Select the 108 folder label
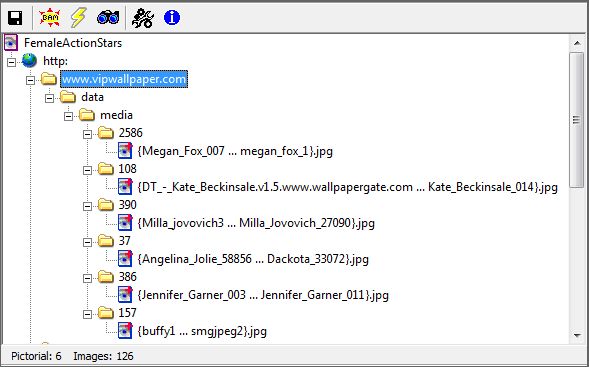Image resolution: width=589 pixels, height=367 pixels. coord(127,169)
